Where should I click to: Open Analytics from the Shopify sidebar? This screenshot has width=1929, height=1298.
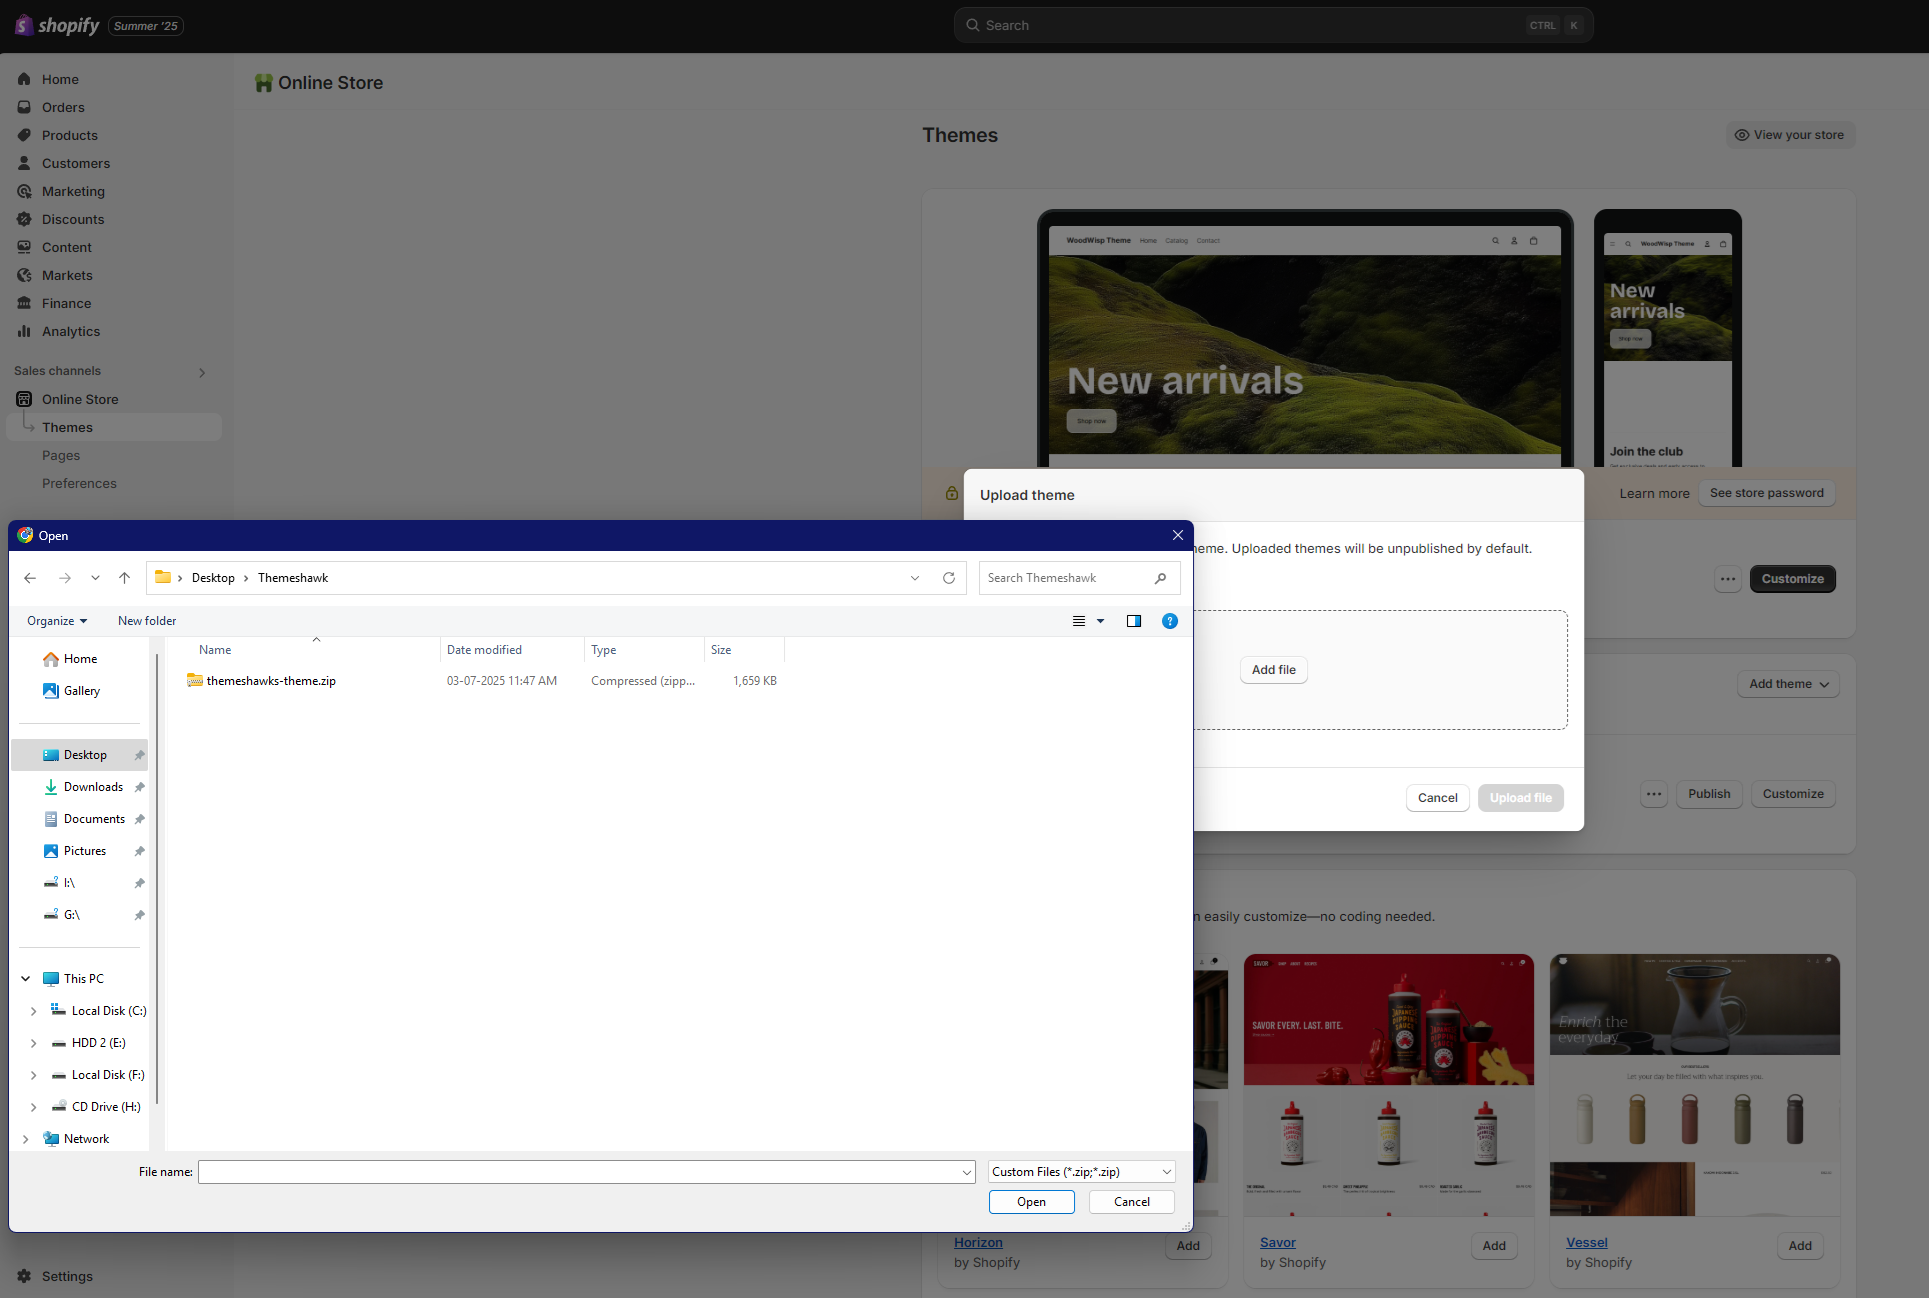(70, 331)
